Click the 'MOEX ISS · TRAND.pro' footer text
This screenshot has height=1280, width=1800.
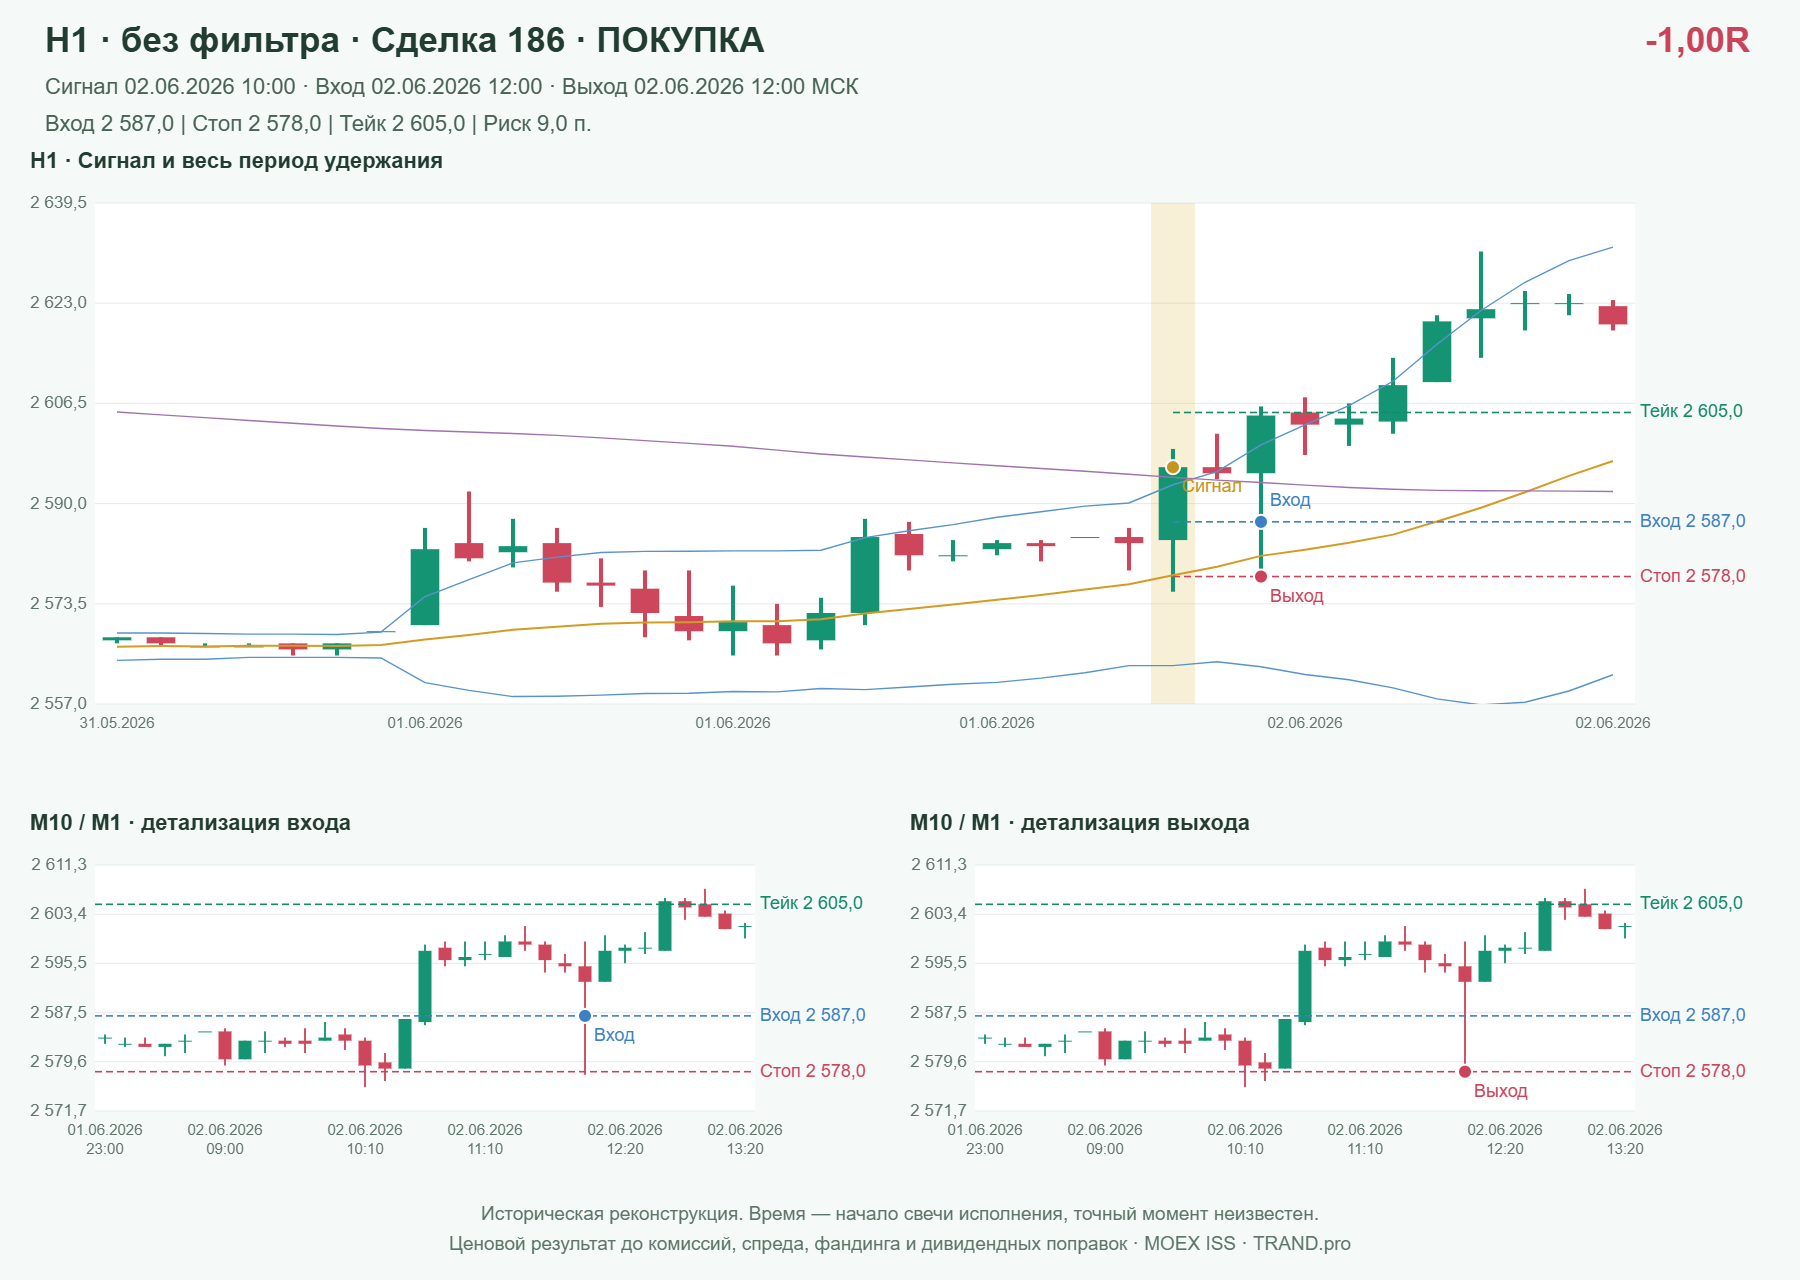(x=1247, y=1244)
